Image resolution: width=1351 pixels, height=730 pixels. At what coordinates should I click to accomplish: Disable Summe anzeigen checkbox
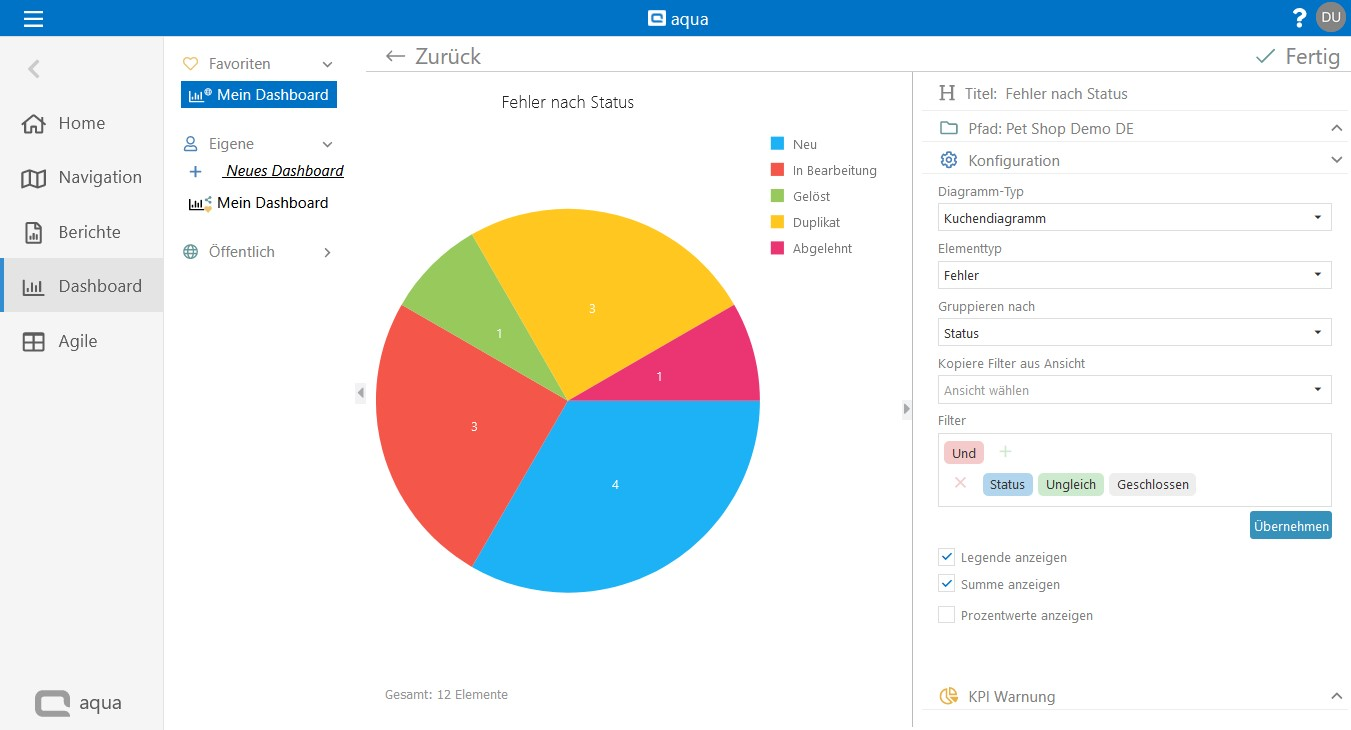coord(946,583)
